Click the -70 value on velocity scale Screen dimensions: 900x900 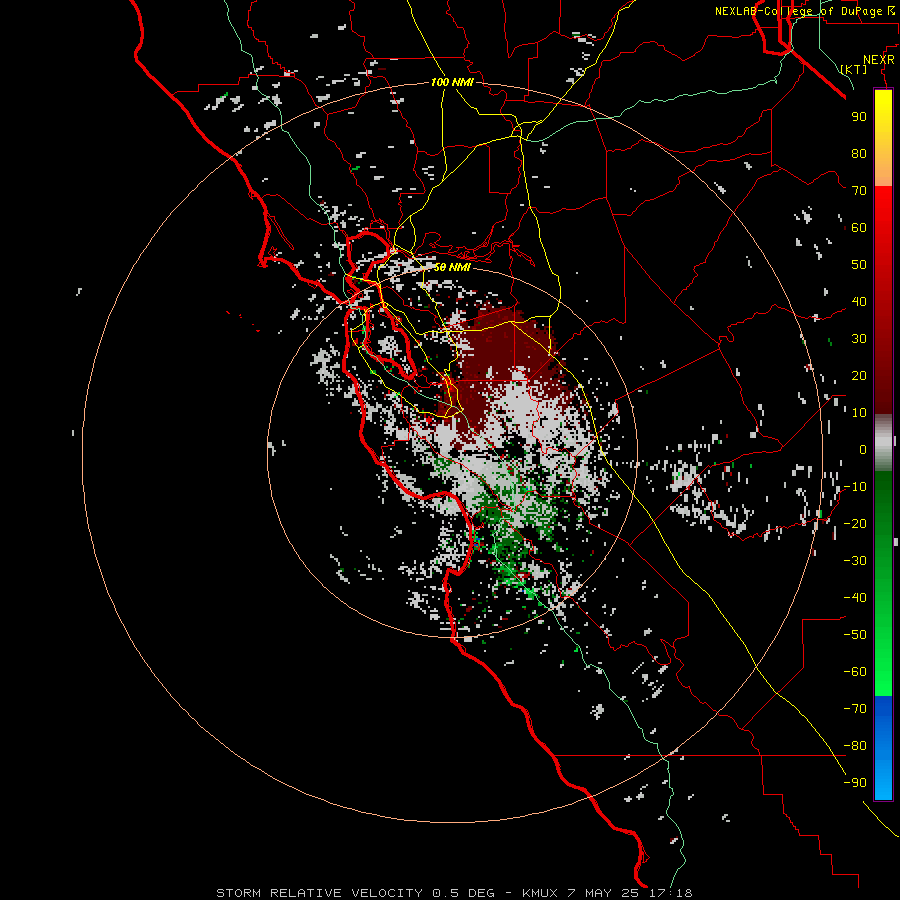tap(855, 709)
